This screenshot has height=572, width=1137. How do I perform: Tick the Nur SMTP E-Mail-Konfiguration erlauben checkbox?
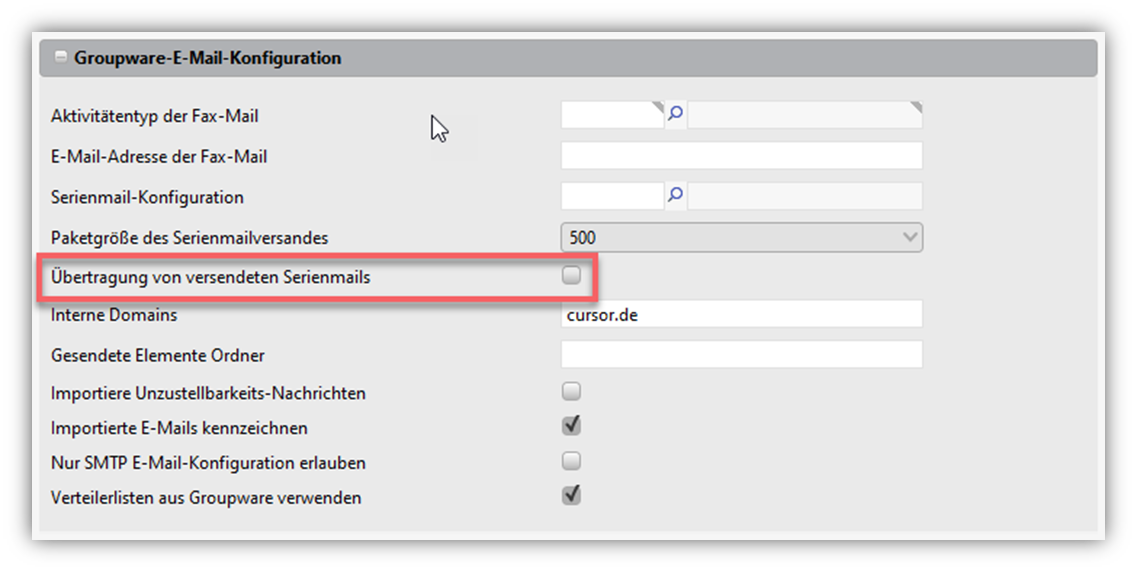[x=571, y=461]
